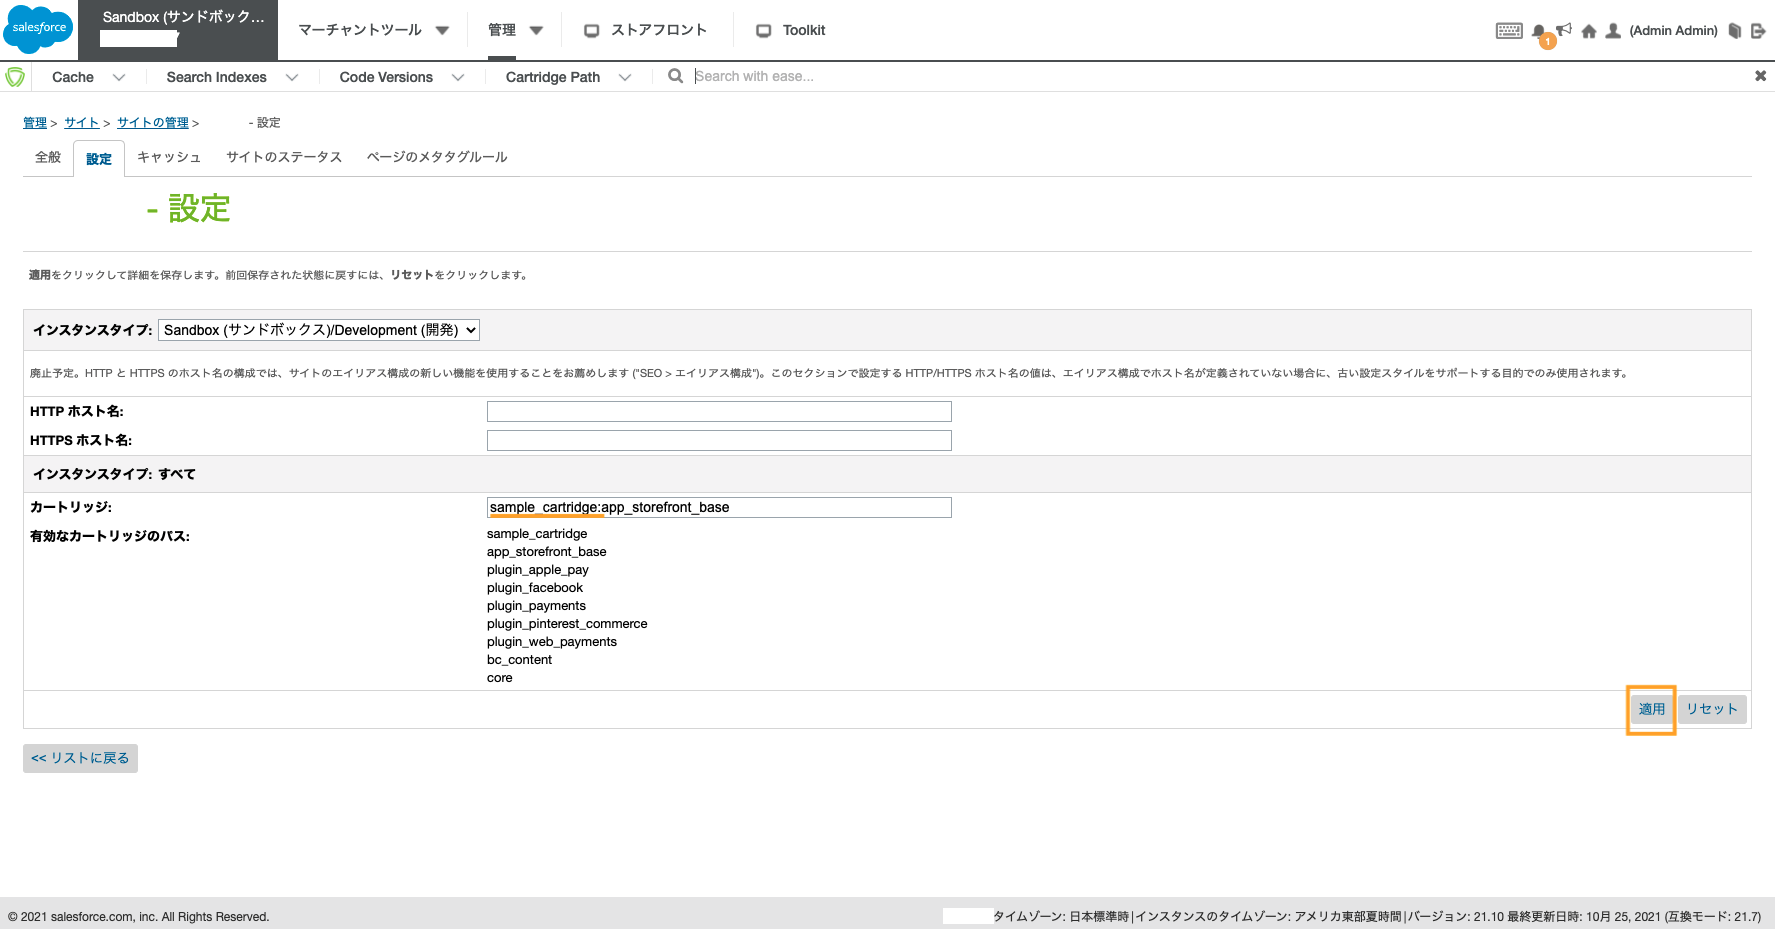Click the search magnifier icon

[675, 75]
